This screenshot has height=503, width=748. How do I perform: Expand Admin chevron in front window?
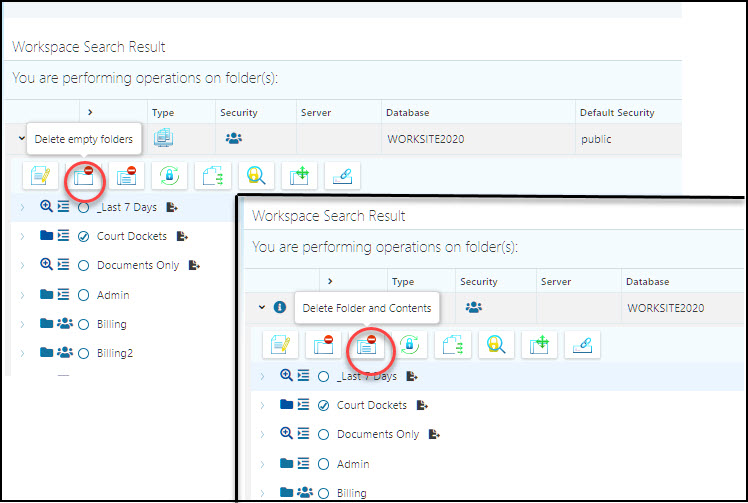tap(262, 464)
